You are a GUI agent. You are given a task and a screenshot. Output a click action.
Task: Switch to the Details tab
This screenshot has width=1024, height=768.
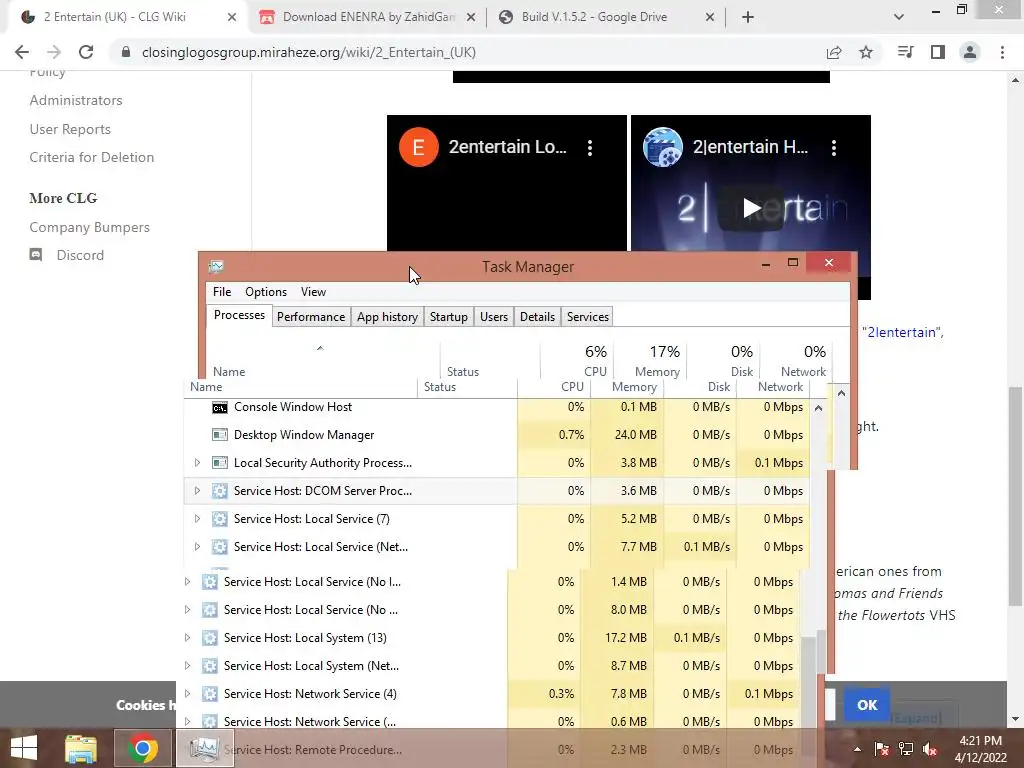(537, 317)
